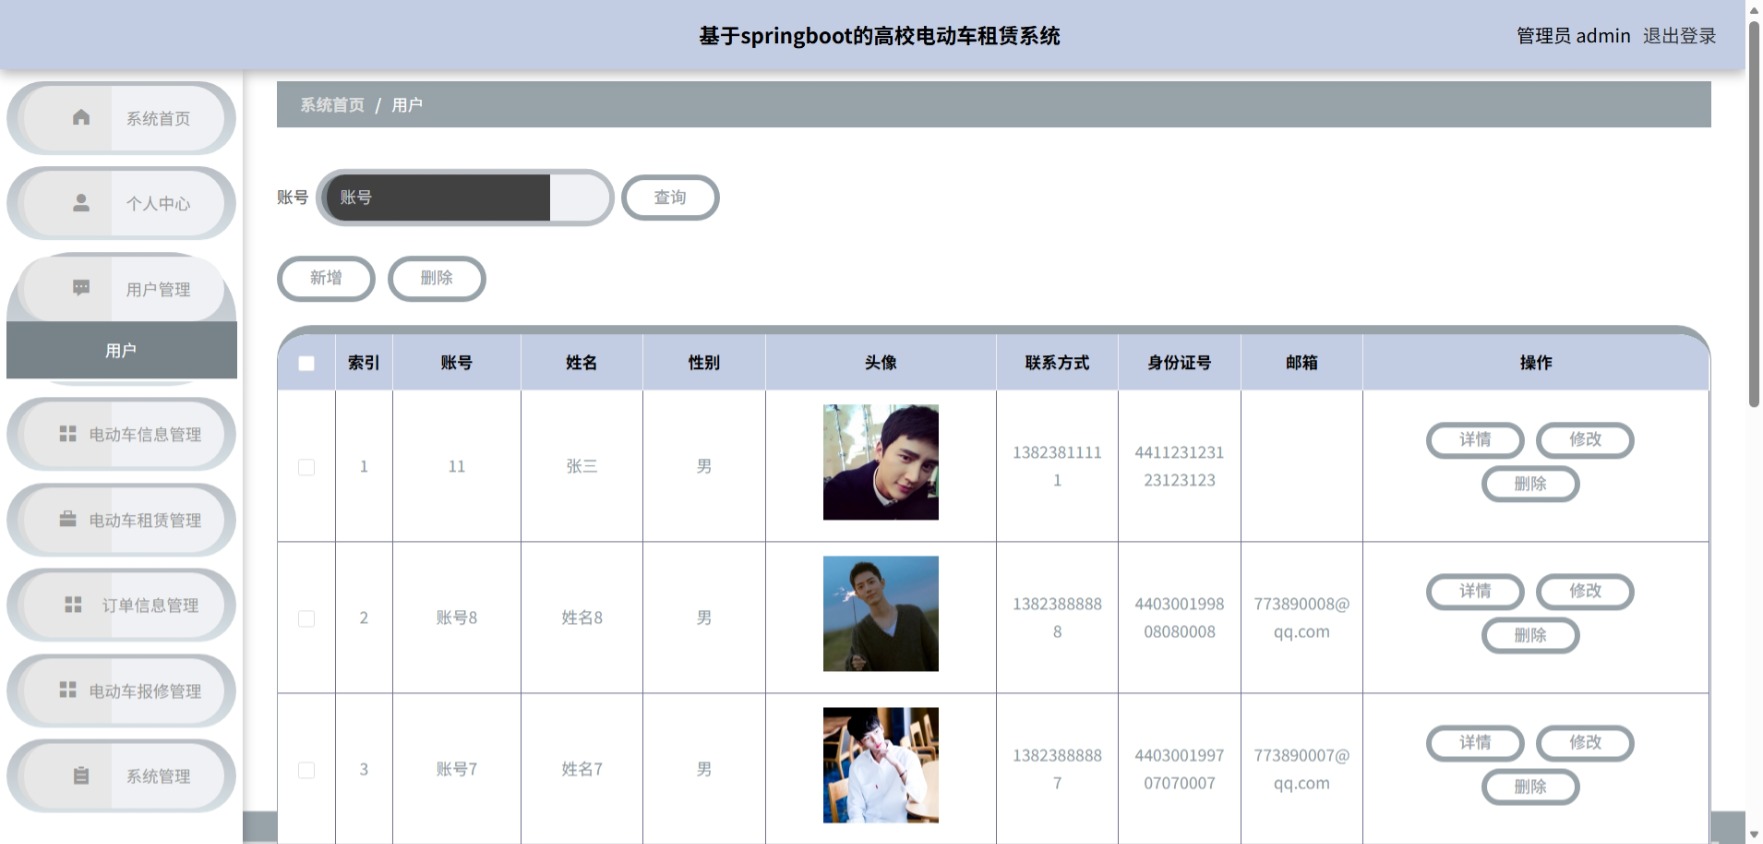Open 详情 for user 姓名8
1763x844 pixels.
1475,591
